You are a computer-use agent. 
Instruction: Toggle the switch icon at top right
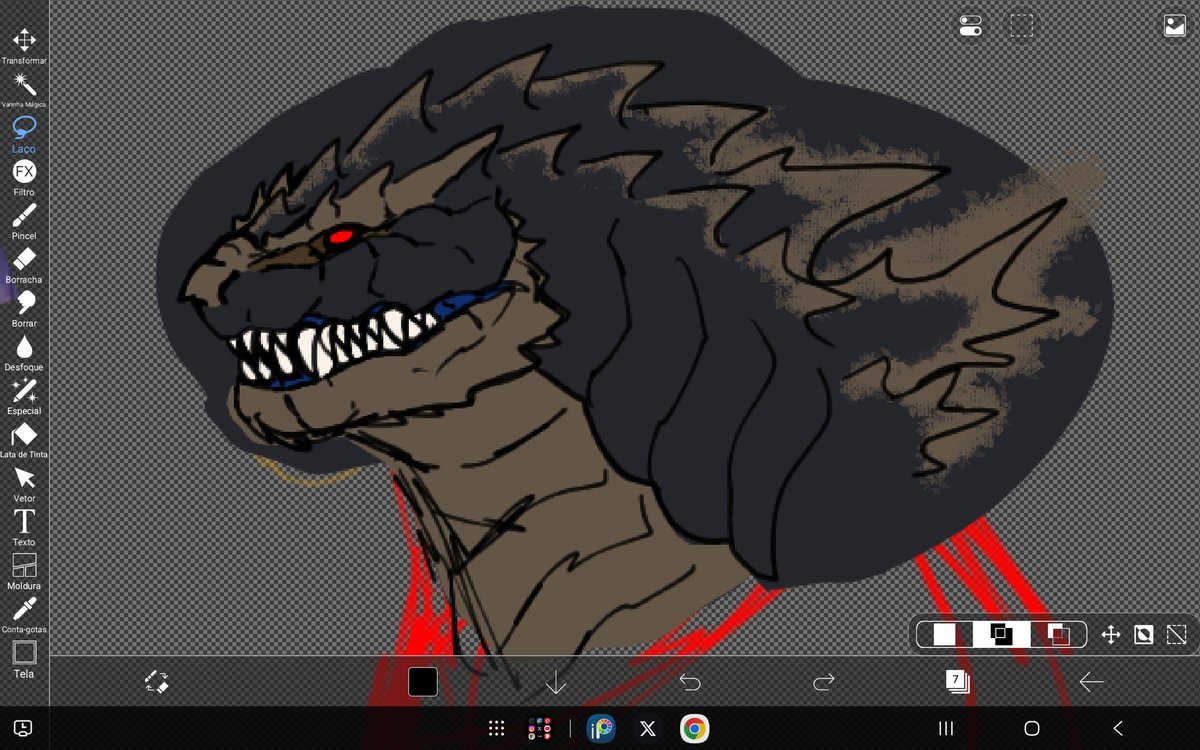pyautogui.click(x=970, y=26)
